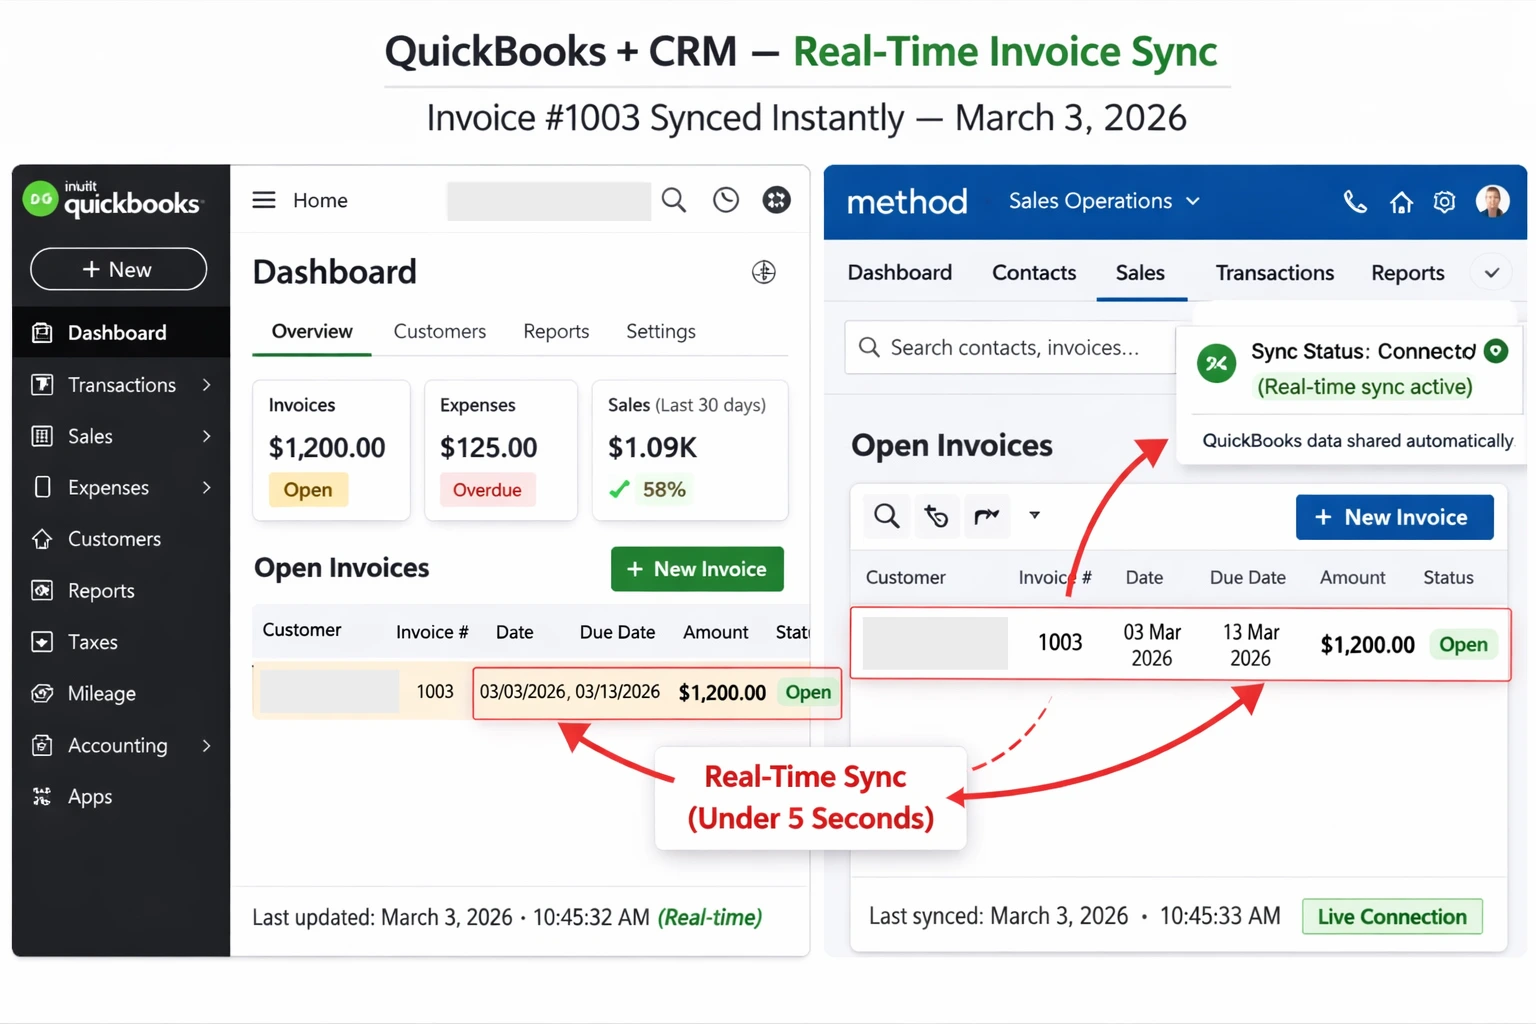1536x1024 pixels.
Task: Click the Search contacts, invoices field
Action: 1012,348
